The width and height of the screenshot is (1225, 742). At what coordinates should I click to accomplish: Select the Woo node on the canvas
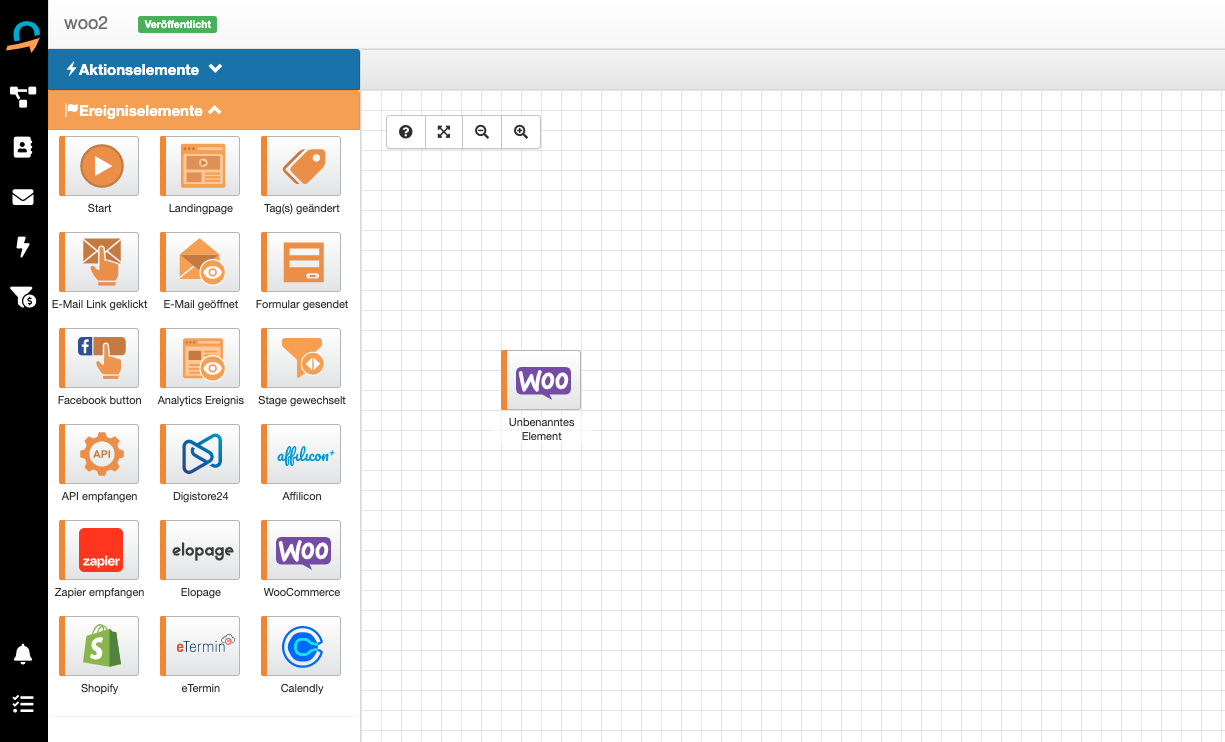coord(541,380)
